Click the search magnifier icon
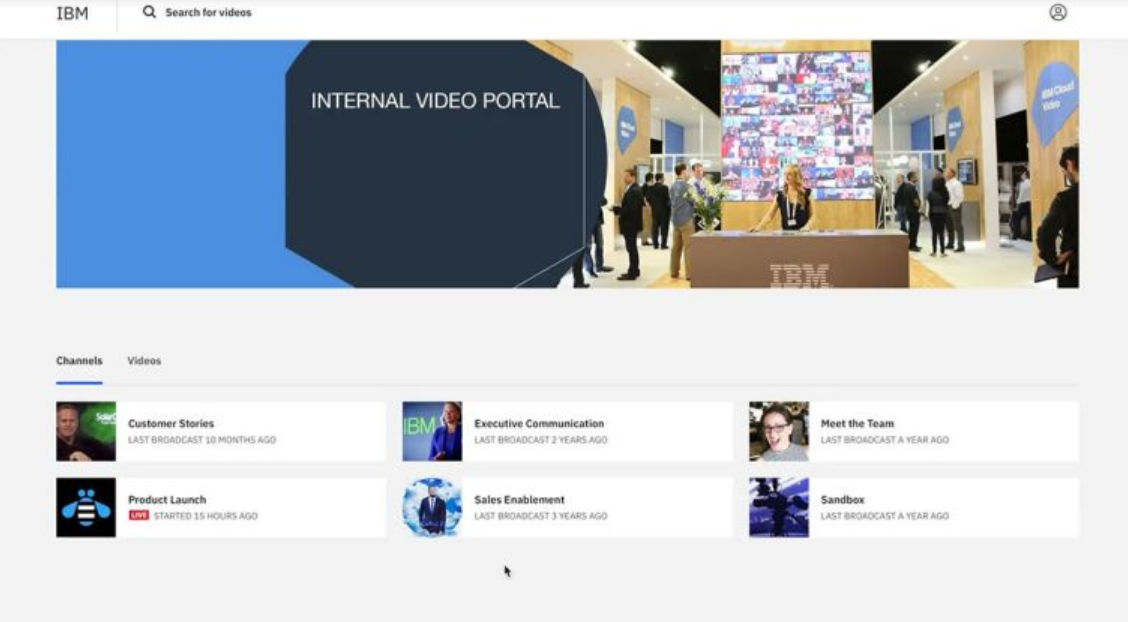The height and width of the screenshot is (622, 1128). 148,13
